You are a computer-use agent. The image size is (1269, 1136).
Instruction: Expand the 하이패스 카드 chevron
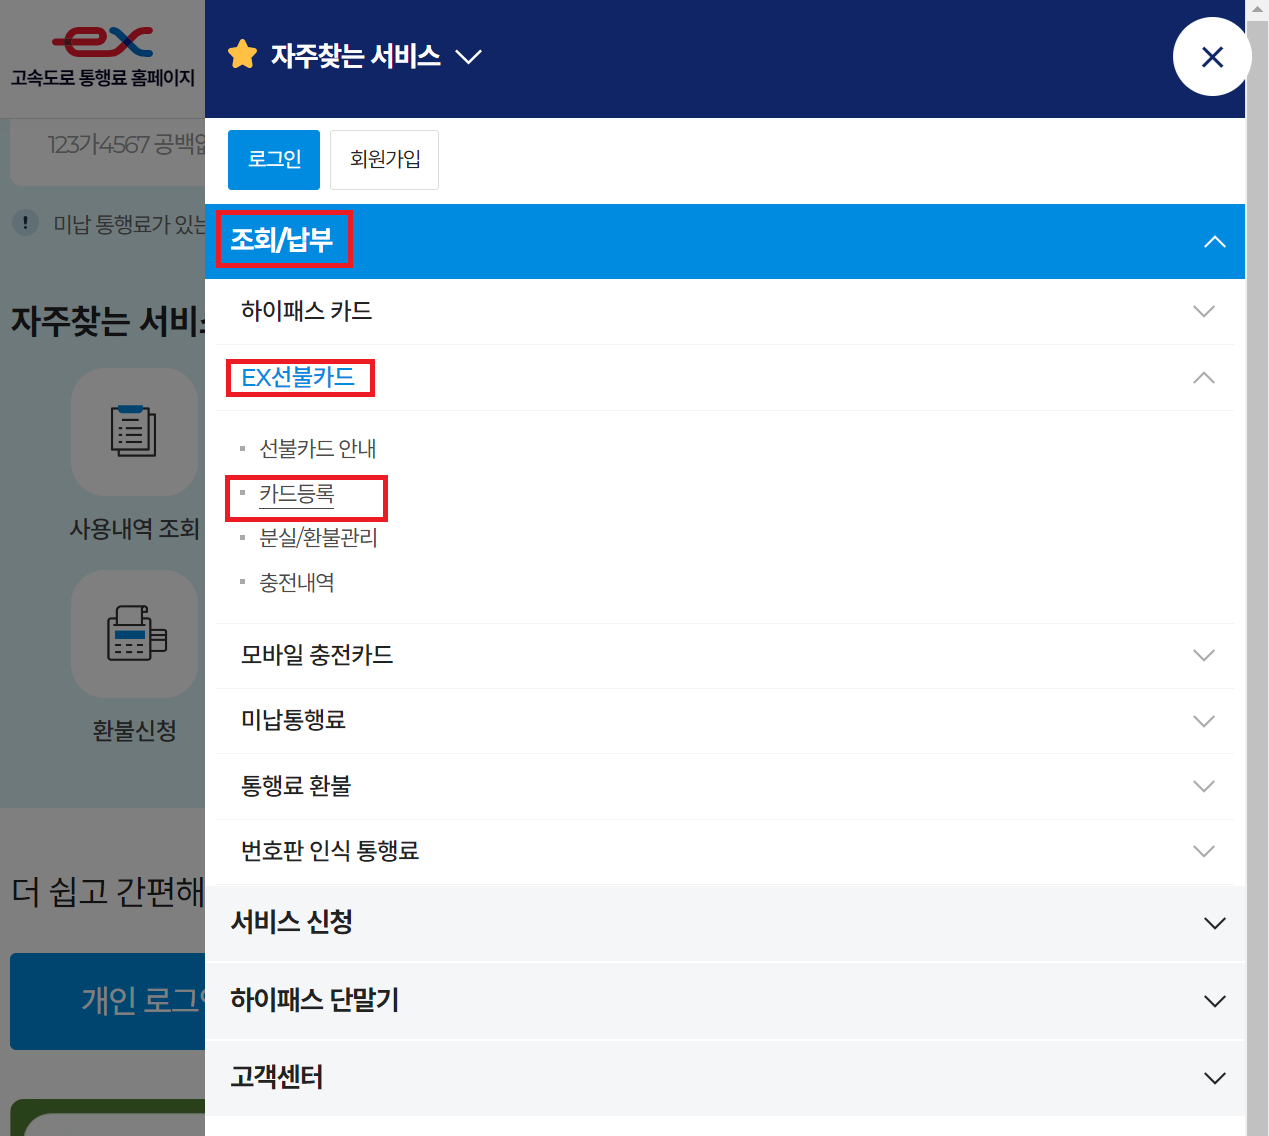click(x=1204, y=311)
